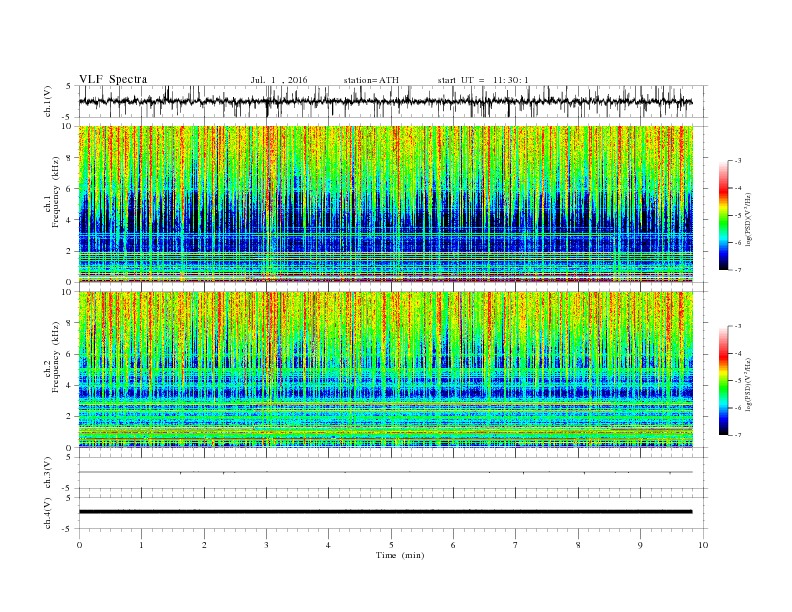The image size is (792, 612).
Task: Click the '-7' tick on ch.2 colorbar
Action: [738, 435]
